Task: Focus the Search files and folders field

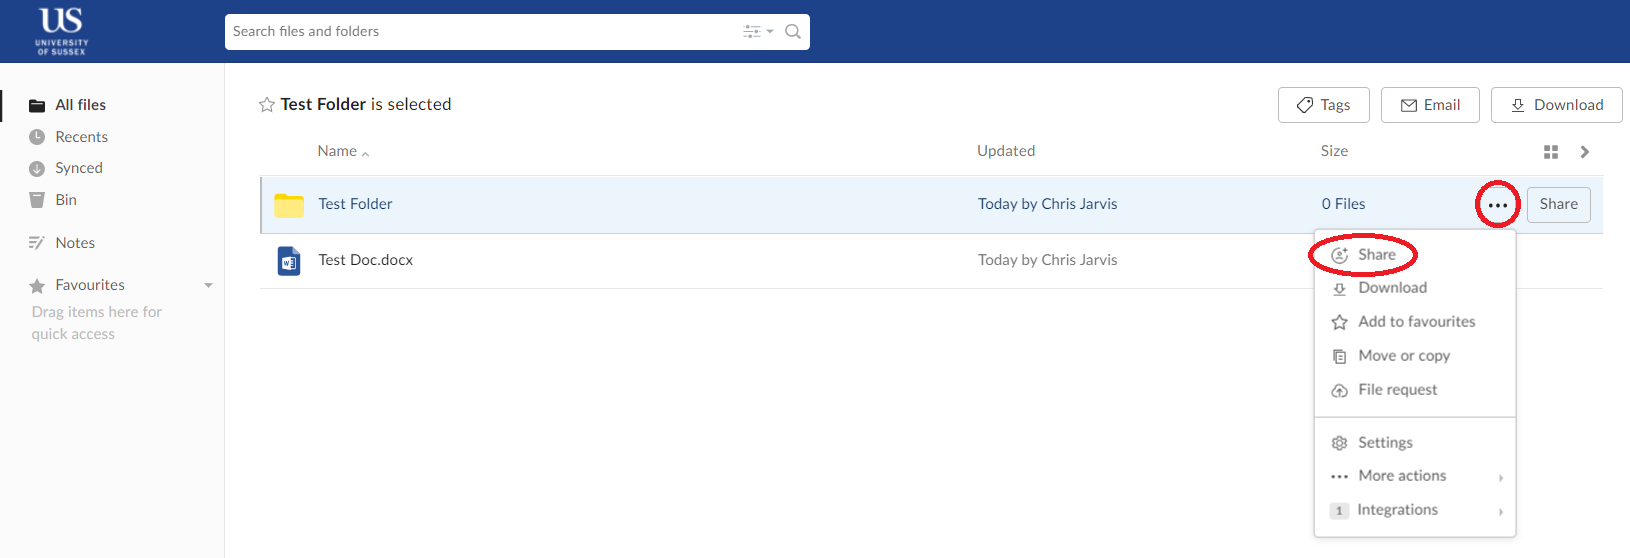Action: (x=485, y=32)
